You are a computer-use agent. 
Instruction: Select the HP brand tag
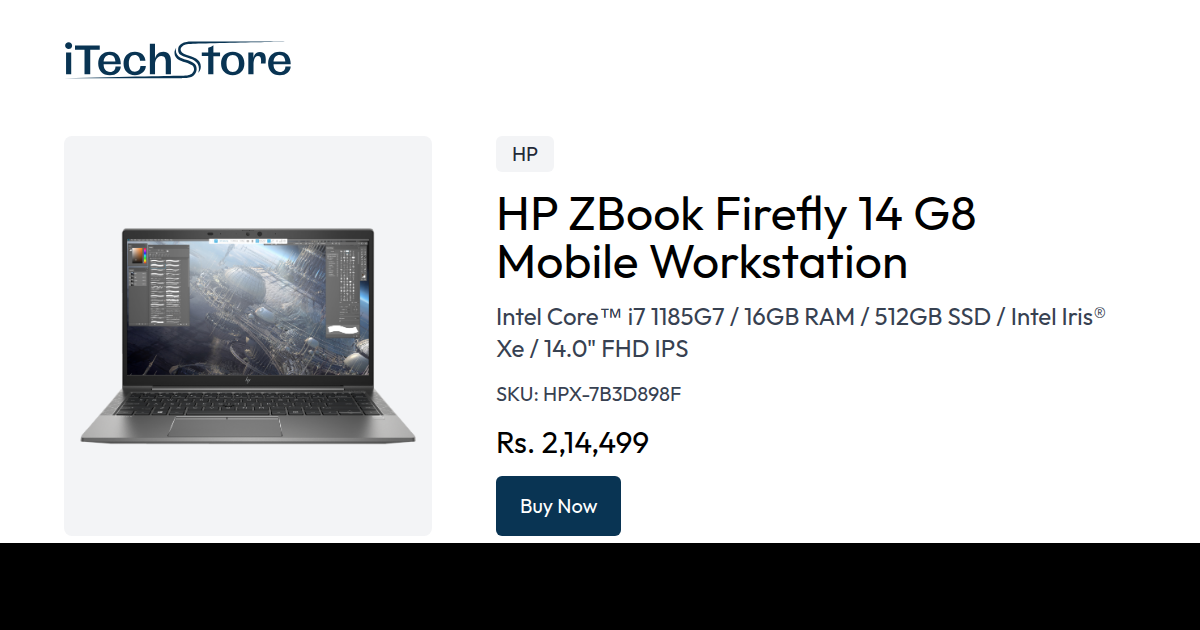pyautogui.click(x=525, y=154)
